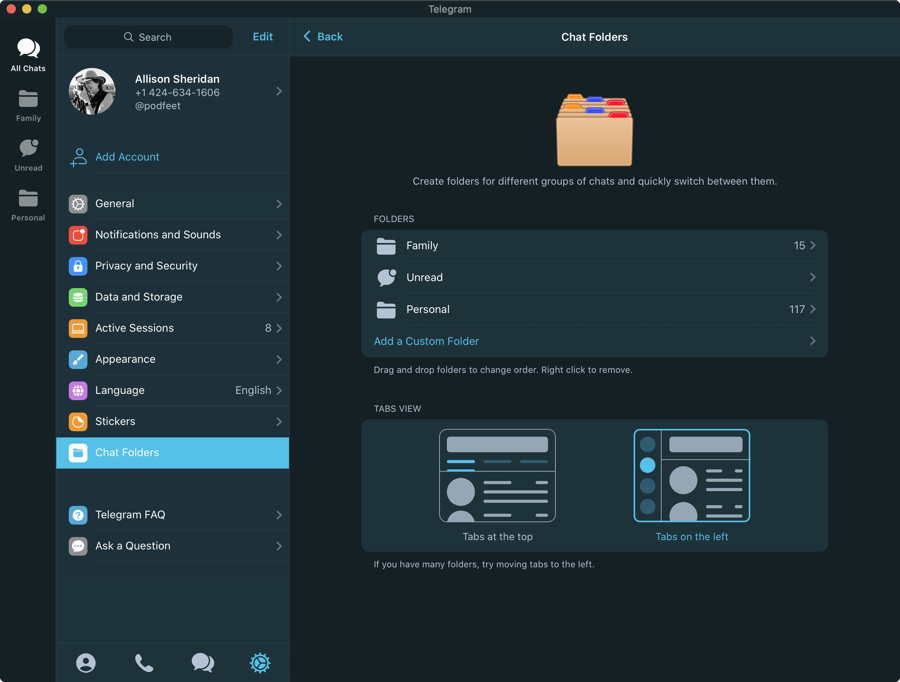
Task: Expand the Language row chevron
Action: point(279,390)
